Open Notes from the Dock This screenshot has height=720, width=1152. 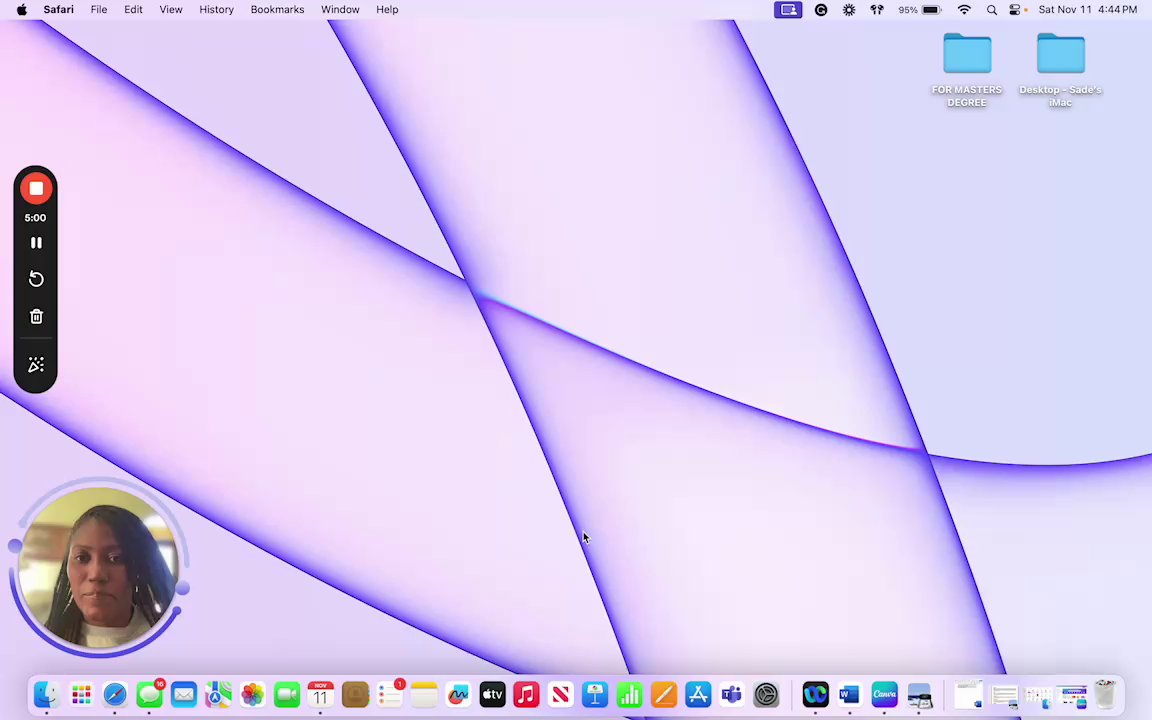tap(424, 694)
